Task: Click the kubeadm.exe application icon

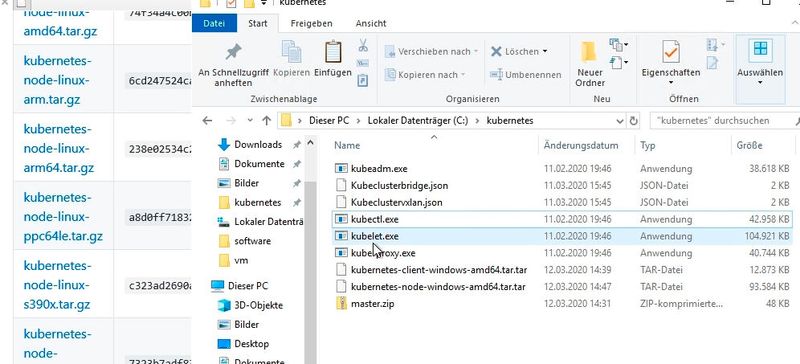Action: 341,168
